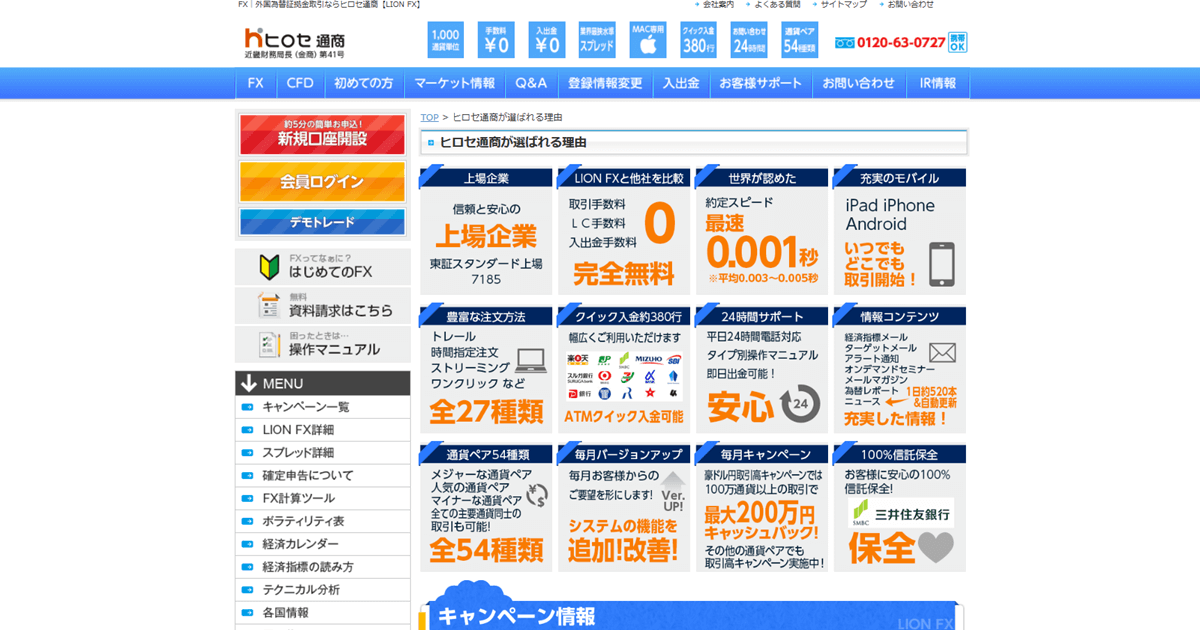This screenshot has width=1200, height=630.
Task: Open the 操作マニュアル banner
Action: 323,345
